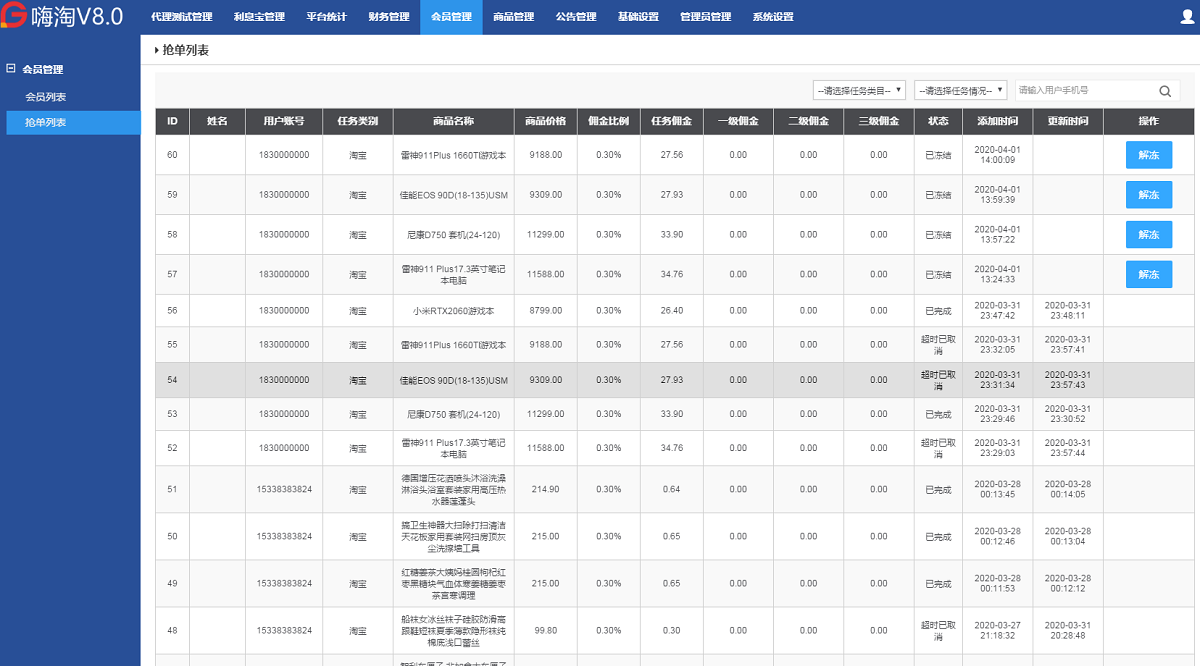Screen dimensions: 1200x666
Task: Open the 平台统计 menu
Action: pos(330,16)
